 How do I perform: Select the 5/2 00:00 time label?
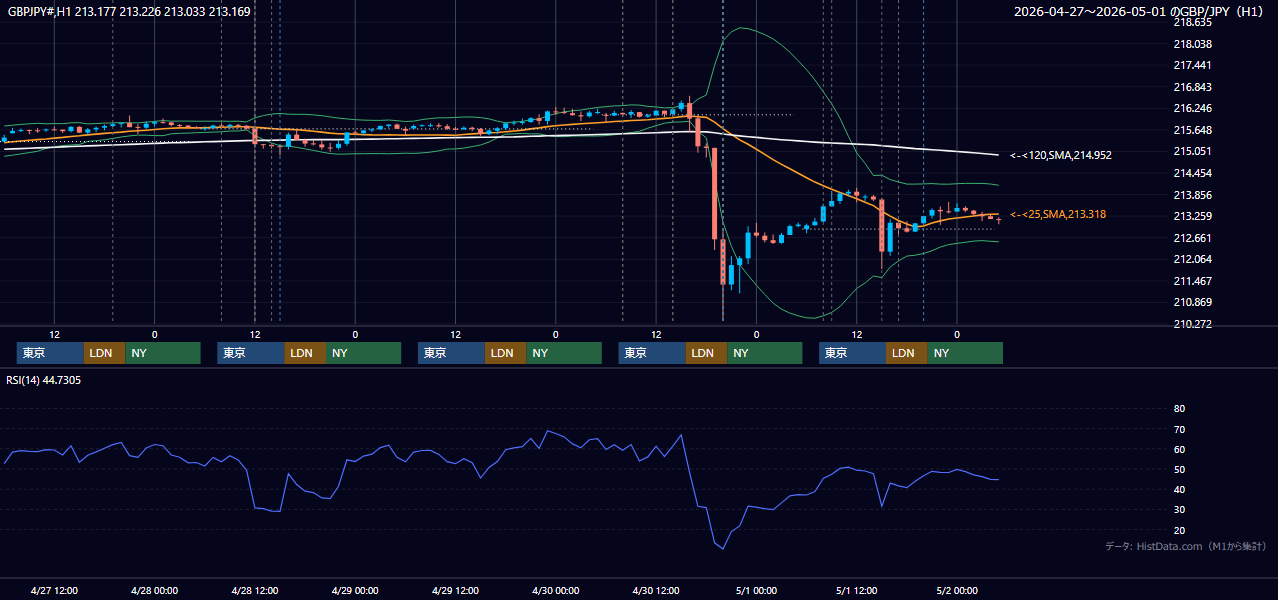tap(957, 591)
